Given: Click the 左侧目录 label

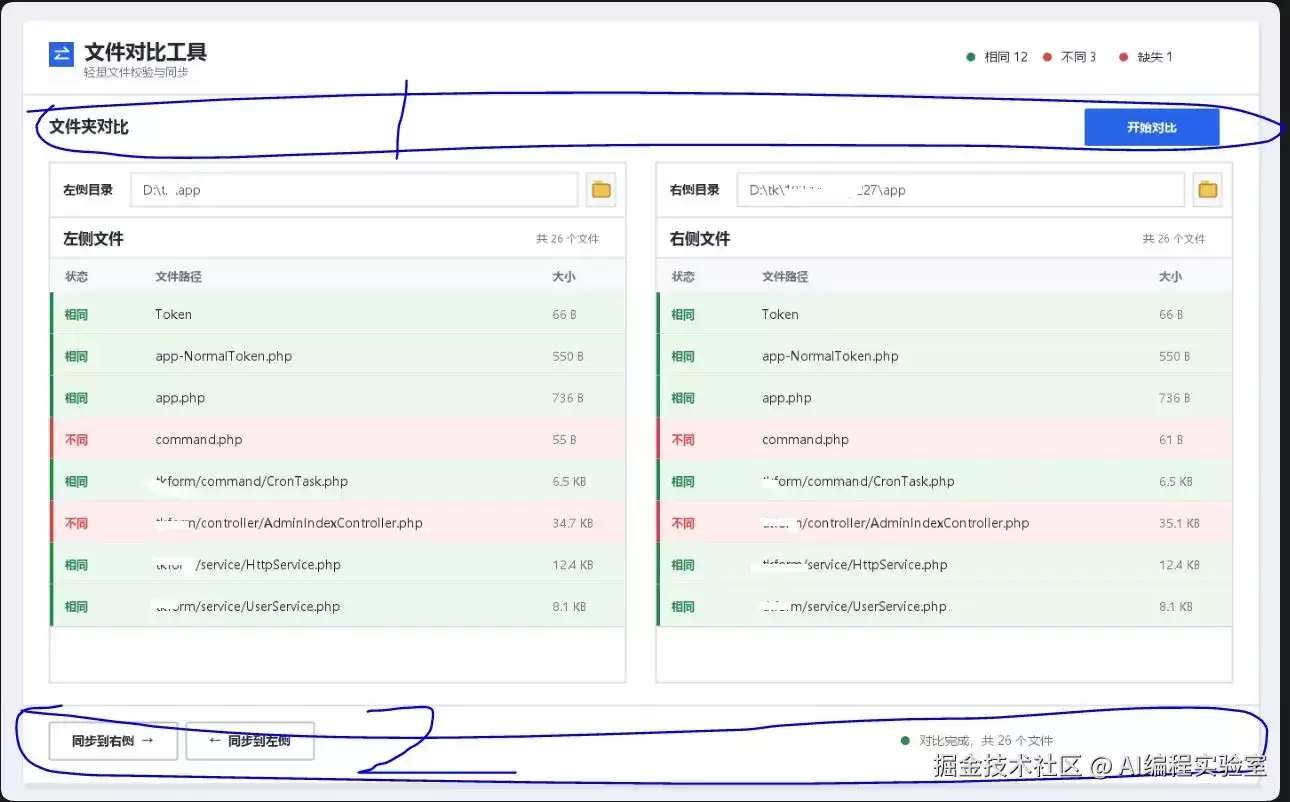Looking at the screenshot, I should pos(88,190).
